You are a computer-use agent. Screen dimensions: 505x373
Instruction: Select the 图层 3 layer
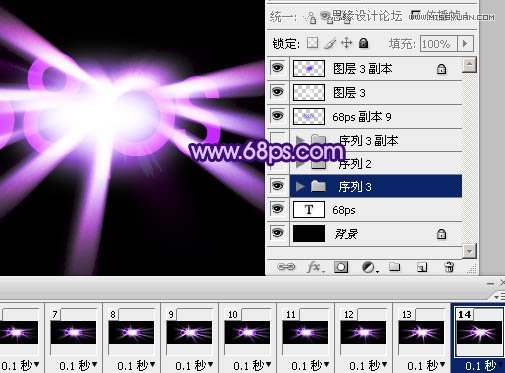[x=376, y=92]
